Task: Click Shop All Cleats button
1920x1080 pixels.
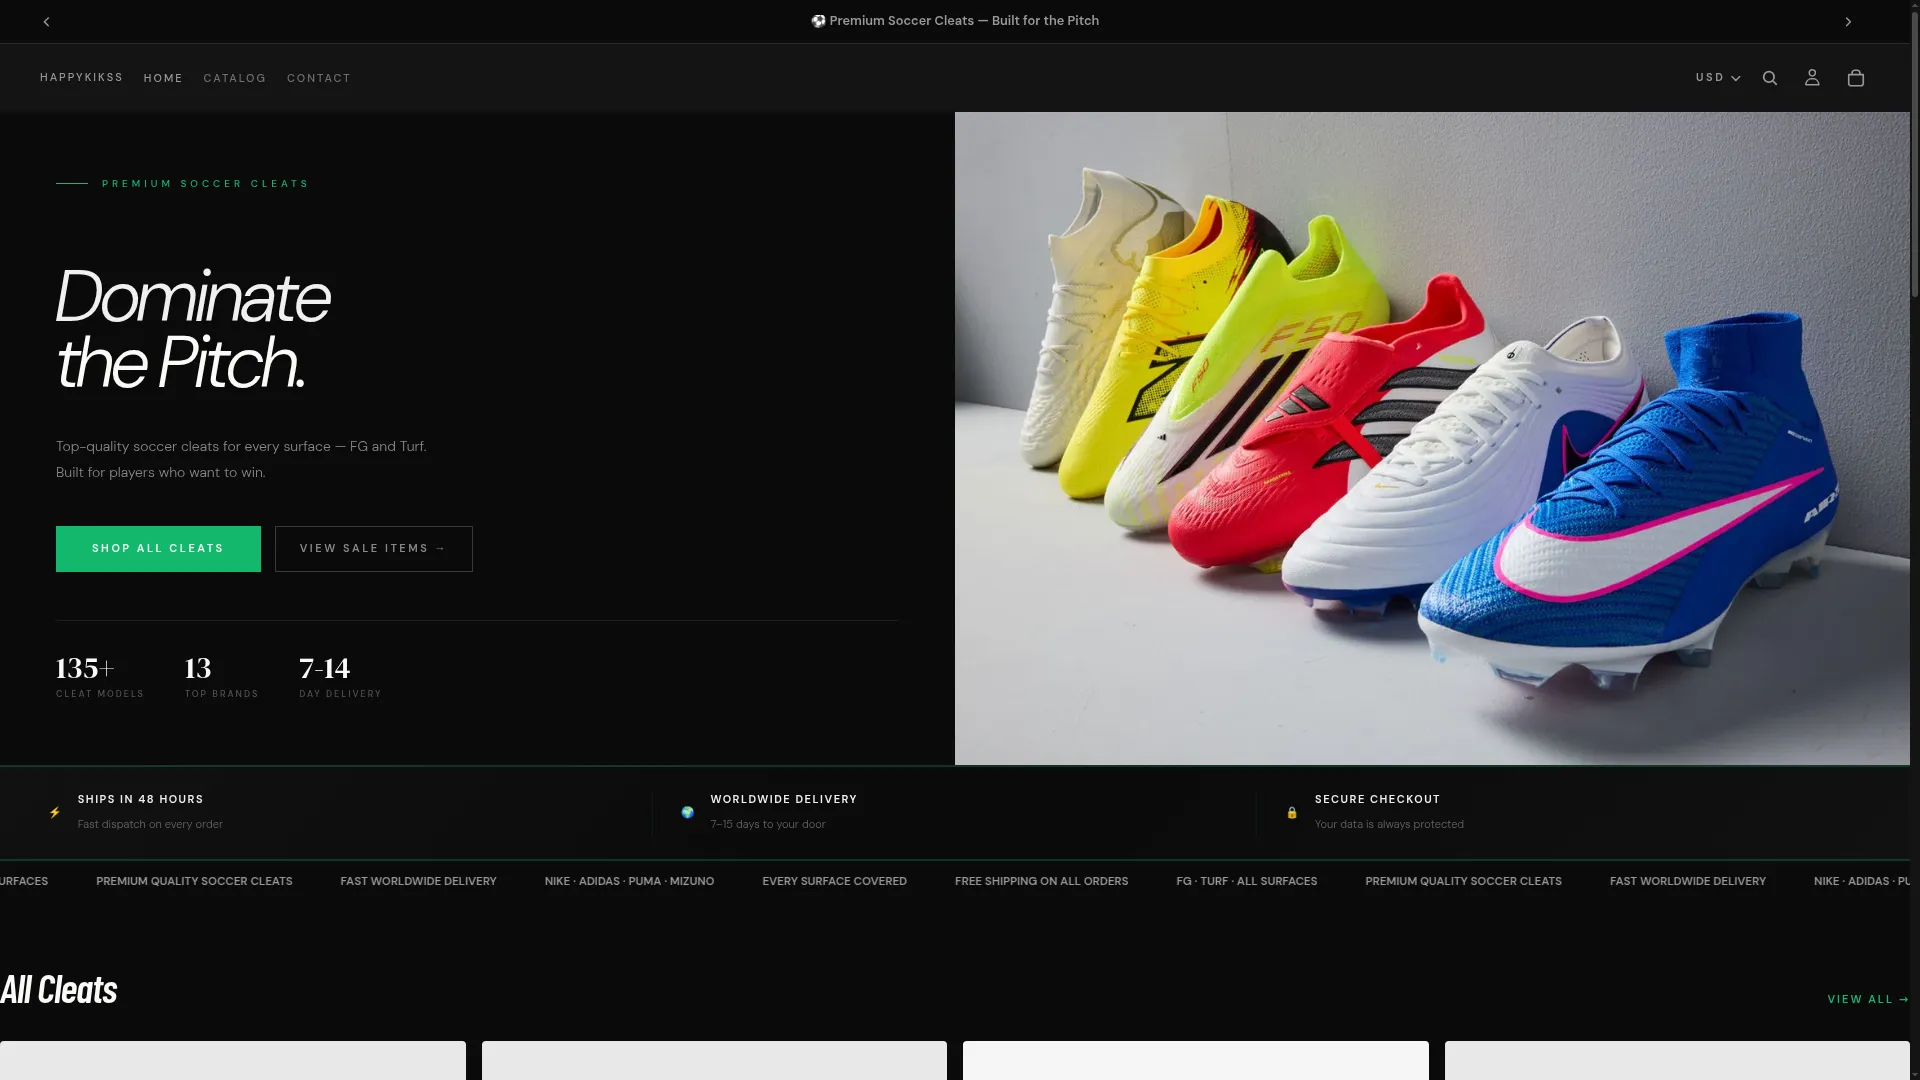Action: point(158,549)
